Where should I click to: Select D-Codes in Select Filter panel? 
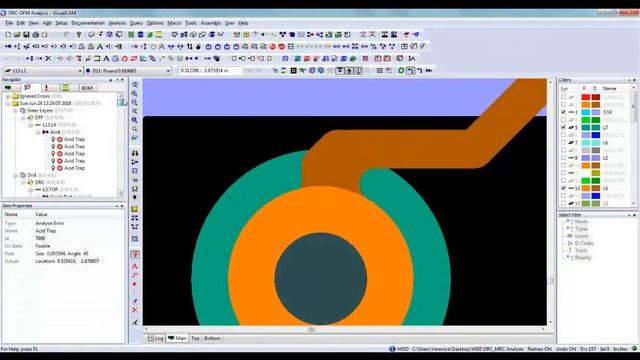(x=584, y=243)
